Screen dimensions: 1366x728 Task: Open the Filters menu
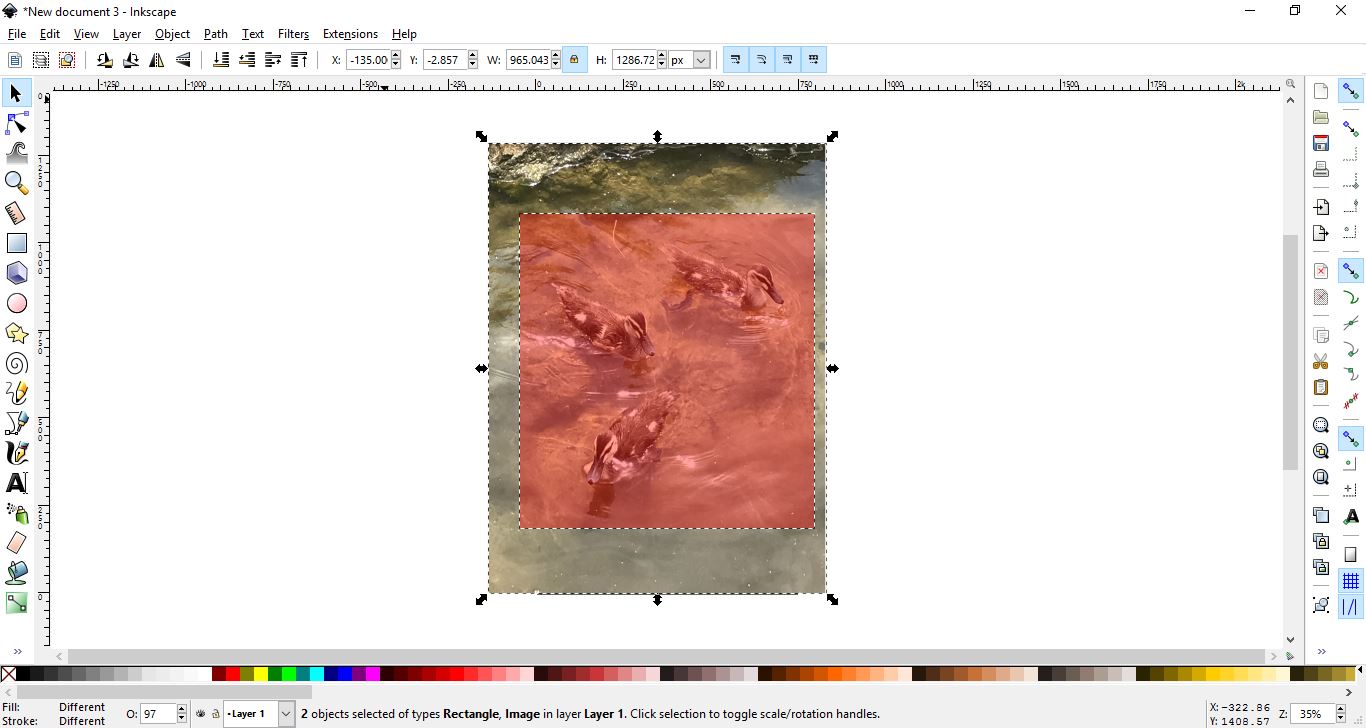click(293, 33)
